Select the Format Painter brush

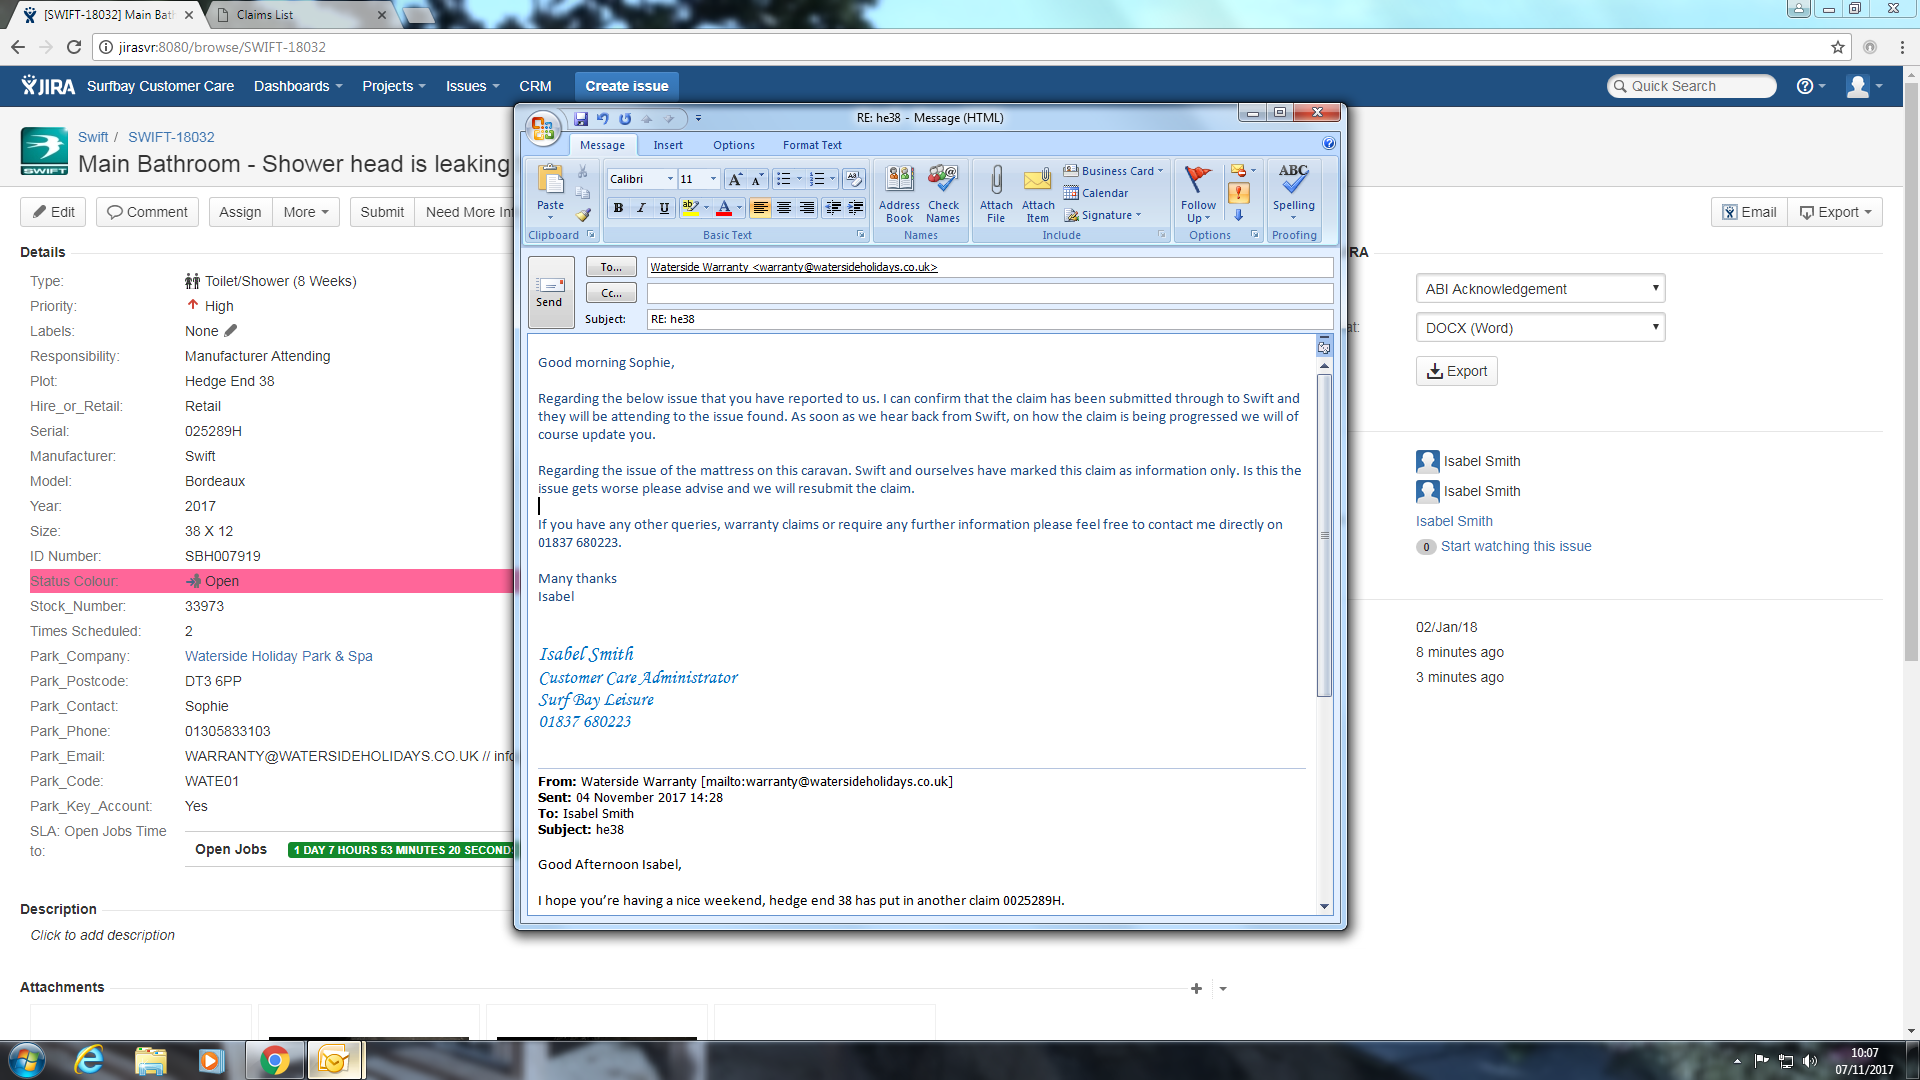tap(583, 214)
